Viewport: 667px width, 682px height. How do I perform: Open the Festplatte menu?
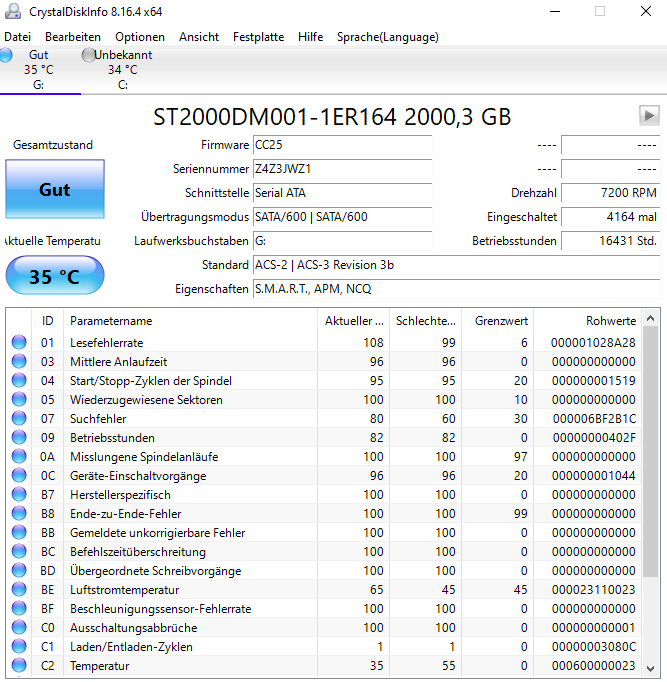point(259,37)
